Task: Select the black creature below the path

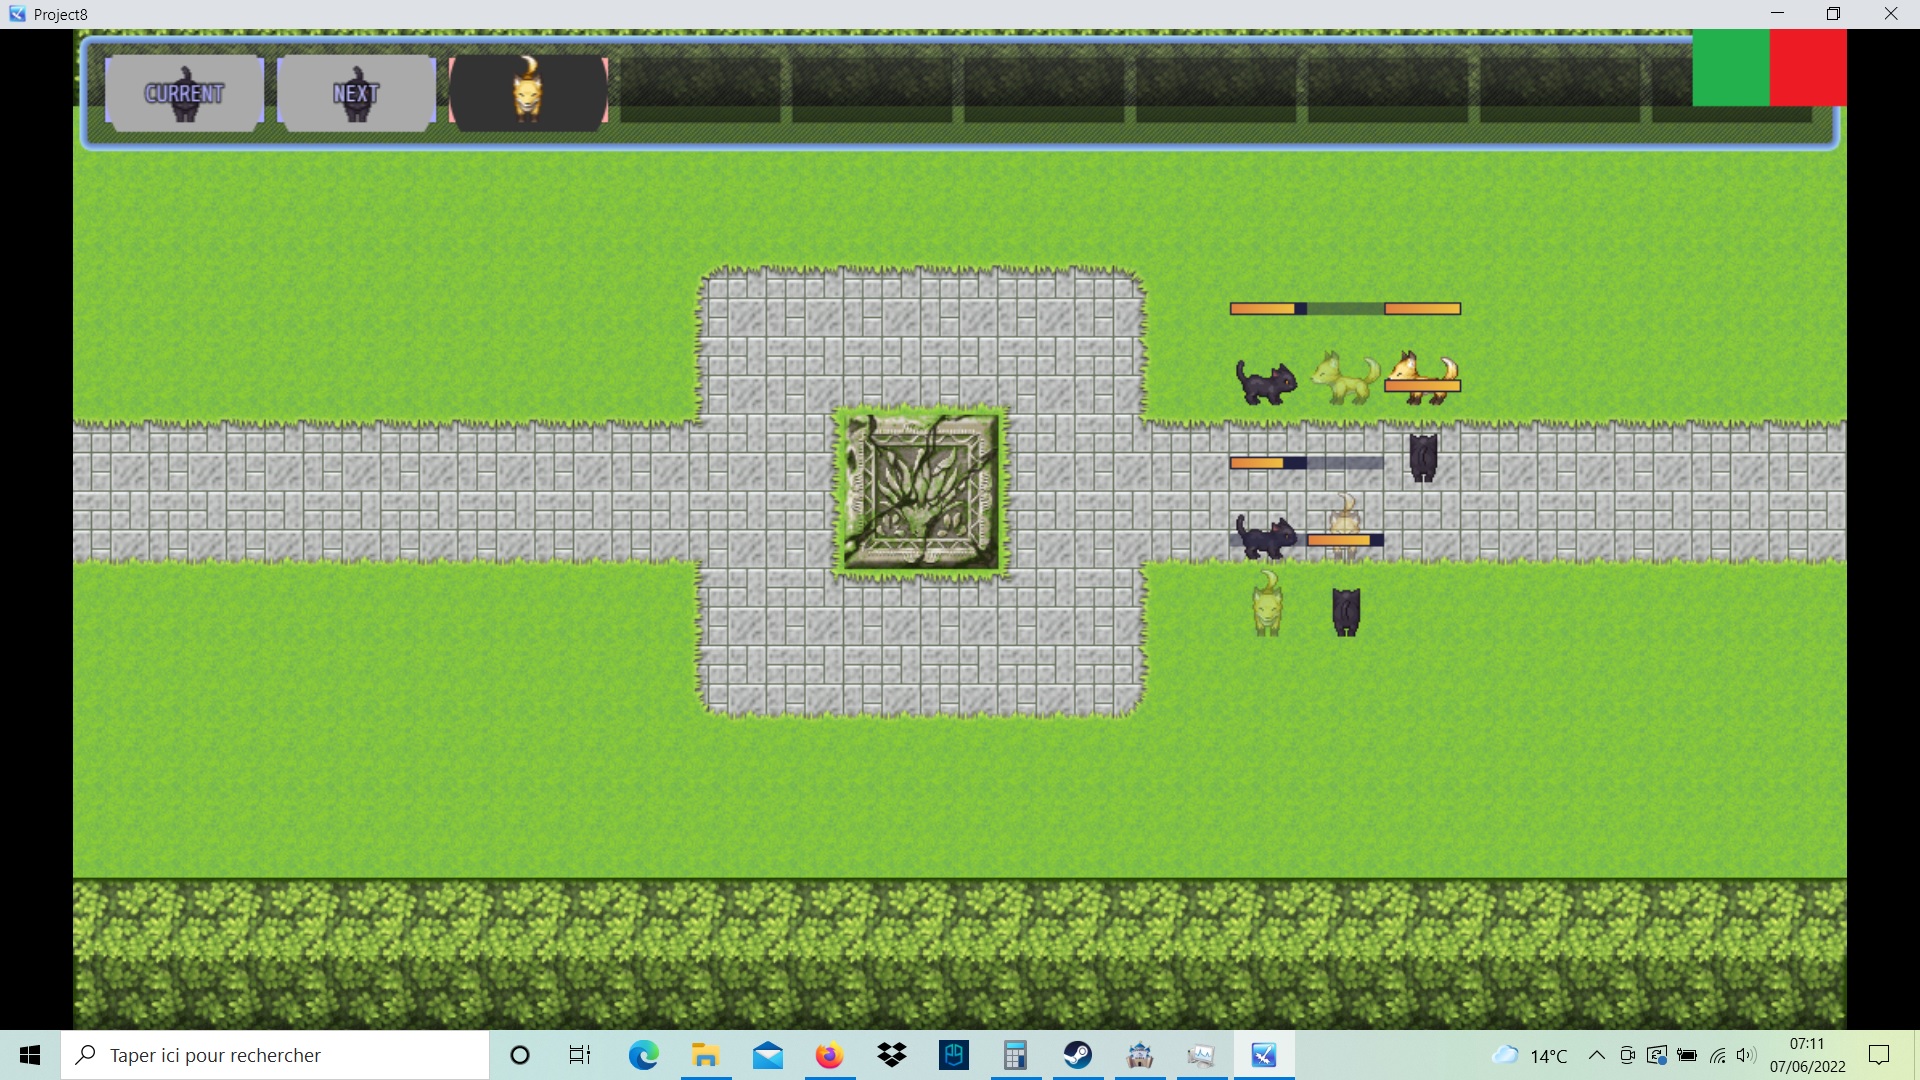Action: [x=1345, y=611]
